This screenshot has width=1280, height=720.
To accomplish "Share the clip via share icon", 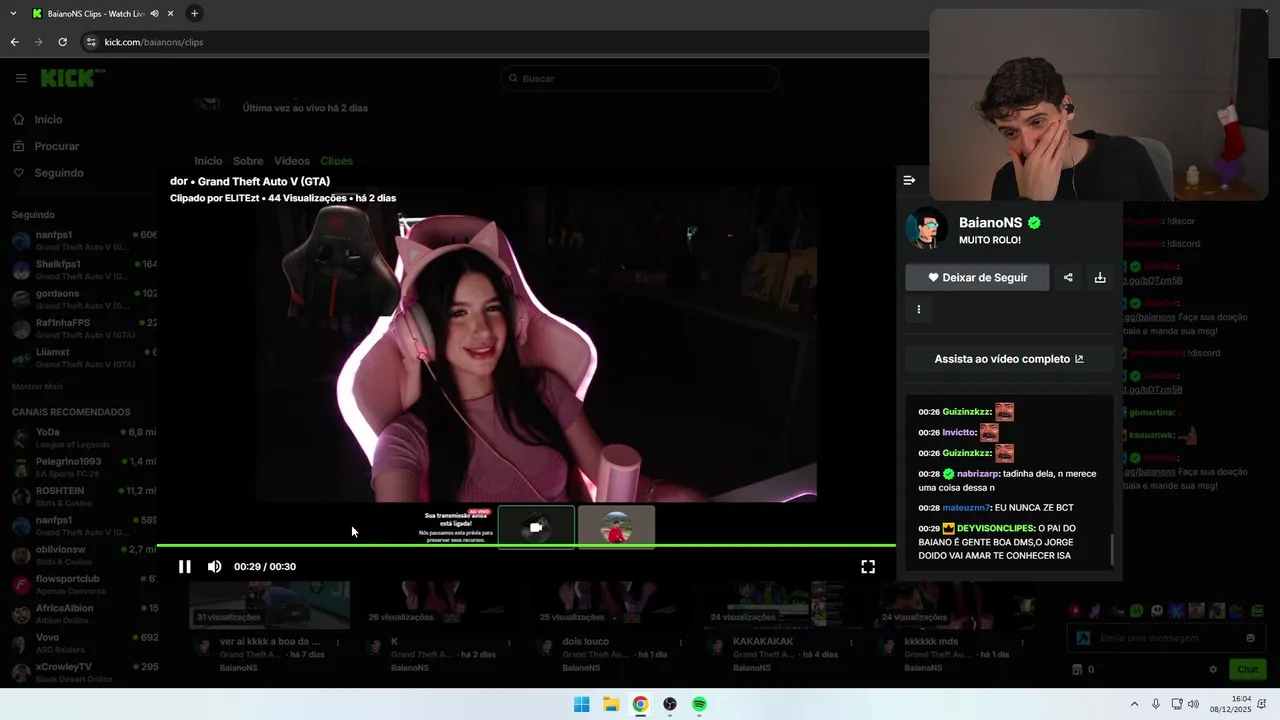I will 1068,277.
